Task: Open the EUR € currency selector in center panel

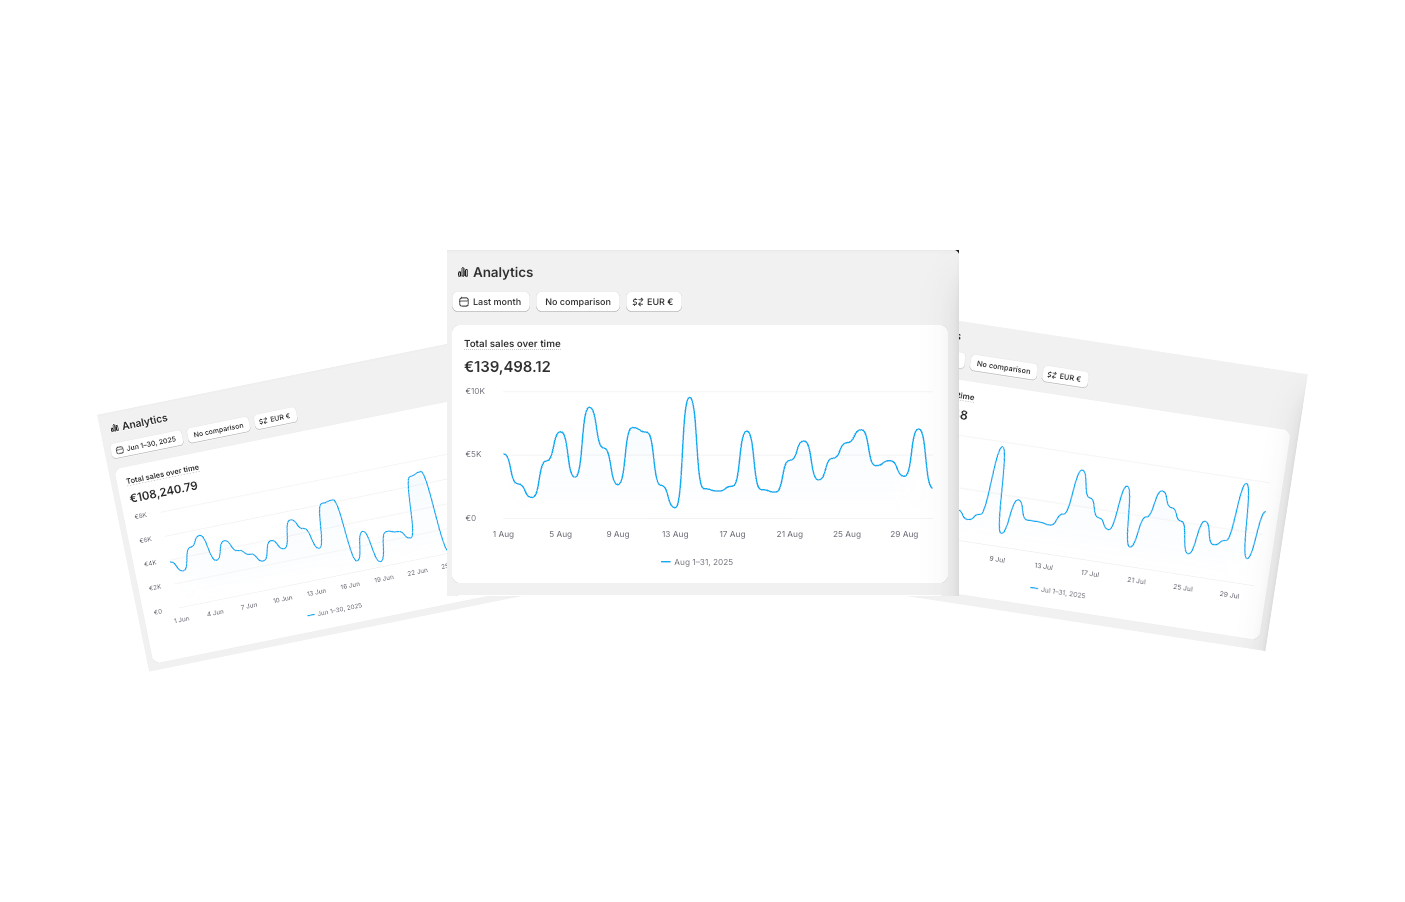Action: pyautogui.click(x=654, y=302)
